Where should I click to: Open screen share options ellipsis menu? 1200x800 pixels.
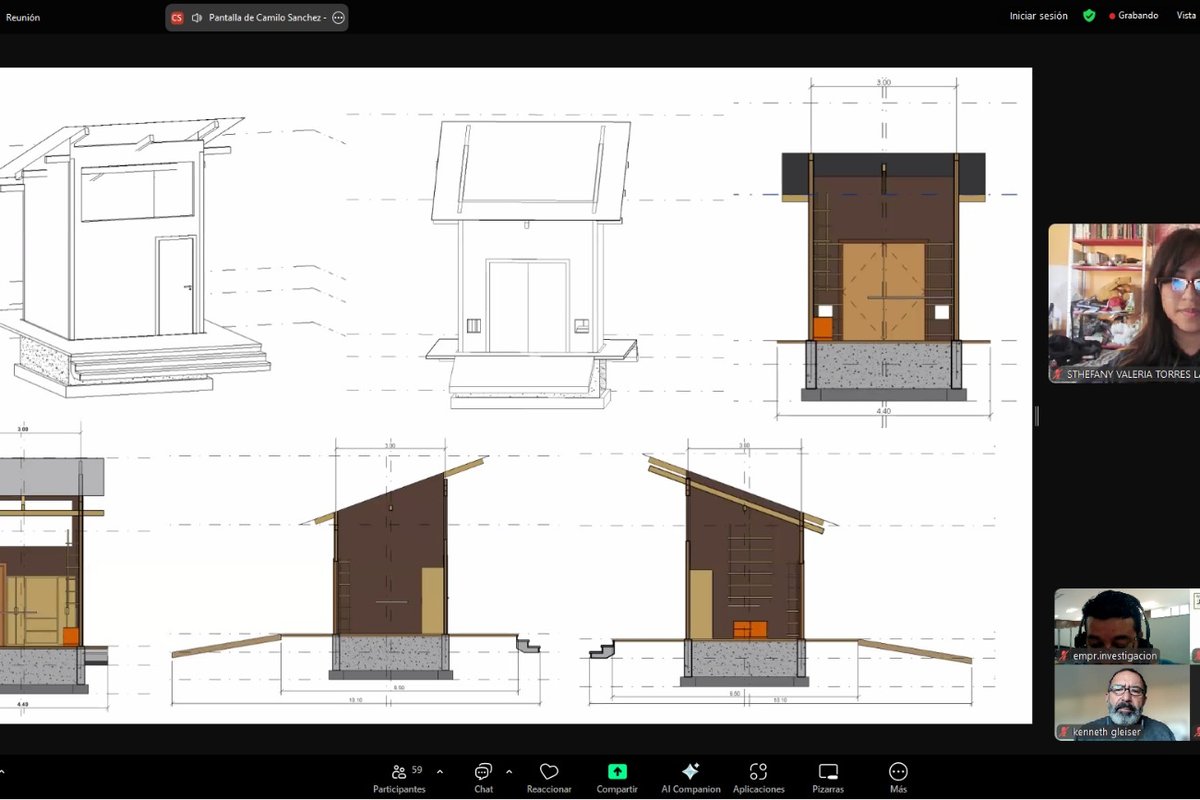point(338,18)
